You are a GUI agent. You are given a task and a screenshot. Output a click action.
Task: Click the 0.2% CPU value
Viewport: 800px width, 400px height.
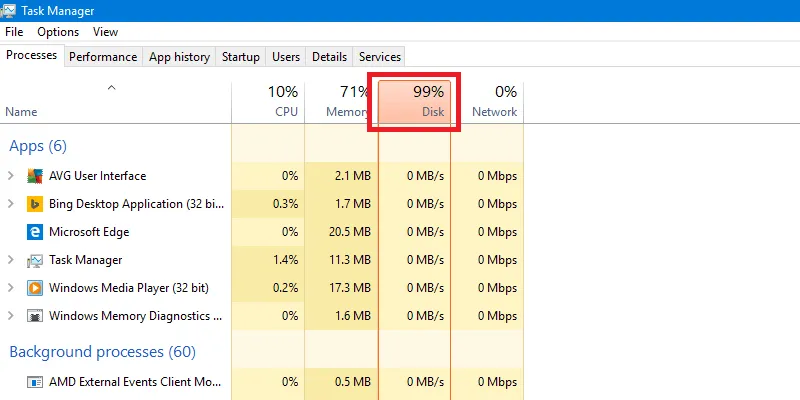(x=286, y=288)
